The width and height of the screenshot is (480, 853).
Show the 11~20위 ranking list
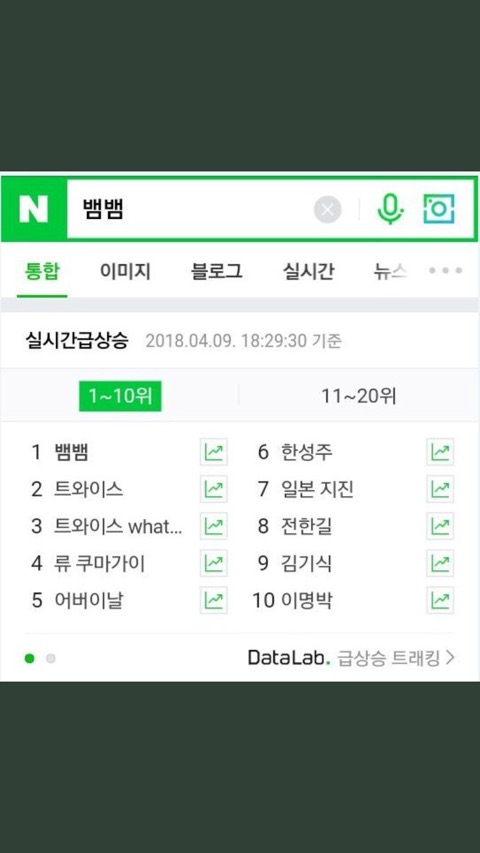[x=359, y=396]
